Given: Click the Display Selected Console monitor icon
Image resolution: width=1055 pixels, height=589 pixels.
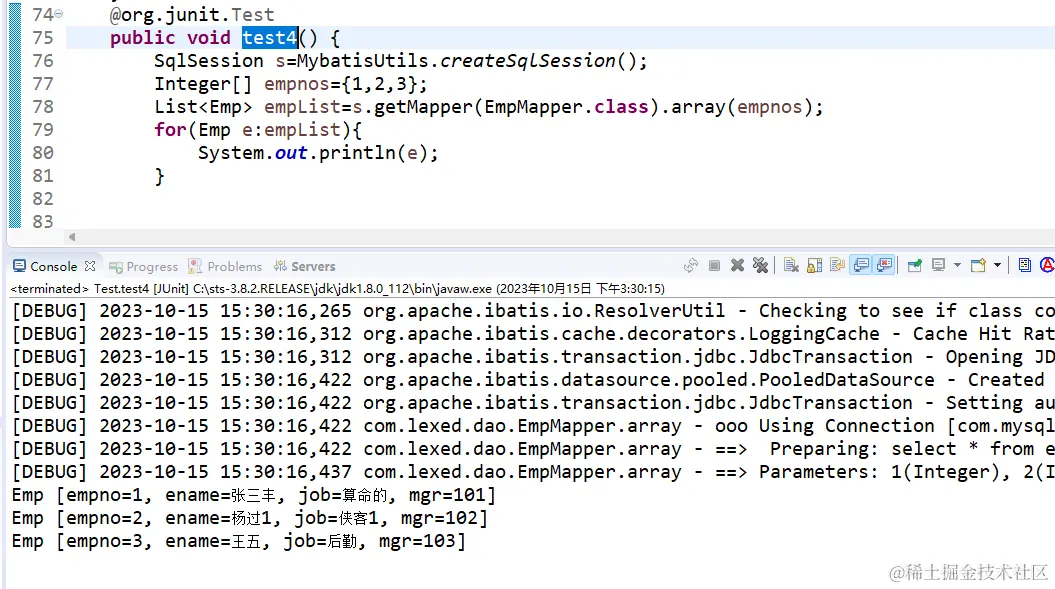Looking at the screenshot, I should click(x=939, y=266).
